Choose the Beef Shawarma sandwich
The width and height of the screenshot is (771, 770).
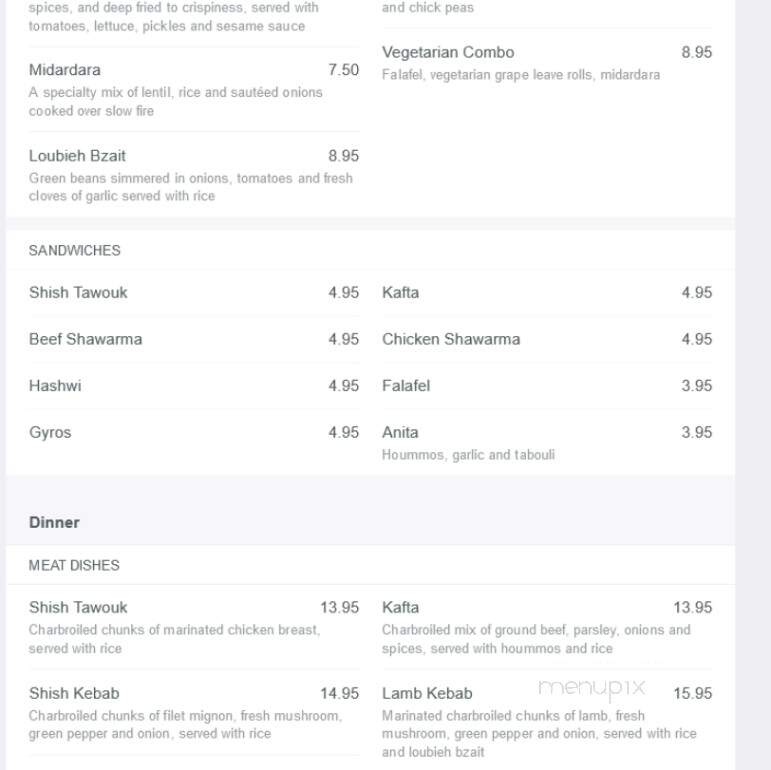pyautogui.click(x=194, y=339)
